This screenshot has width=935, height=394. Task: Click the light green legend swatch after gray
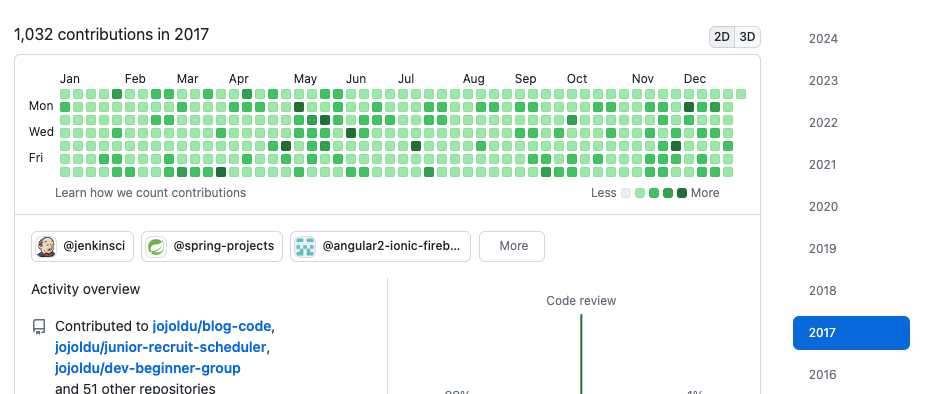640,193
